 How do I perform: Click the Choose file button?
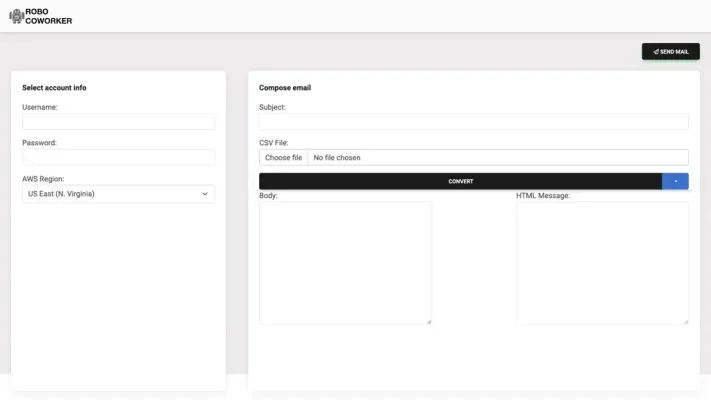[283, 158]
